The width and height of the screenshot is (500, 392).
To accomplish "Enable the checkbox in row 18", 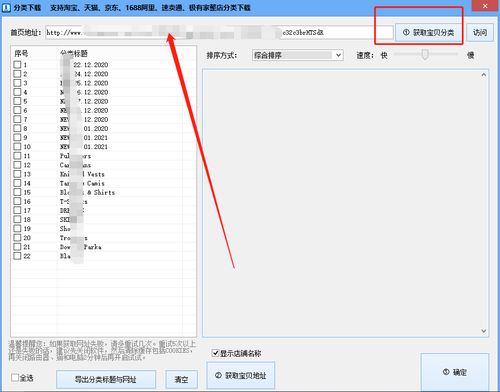I will (17, 219).
